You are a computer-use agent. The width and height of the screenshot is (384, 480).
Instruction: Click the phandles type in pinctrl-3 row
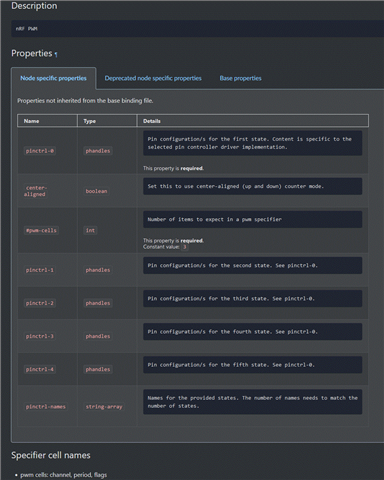(98, 336)
